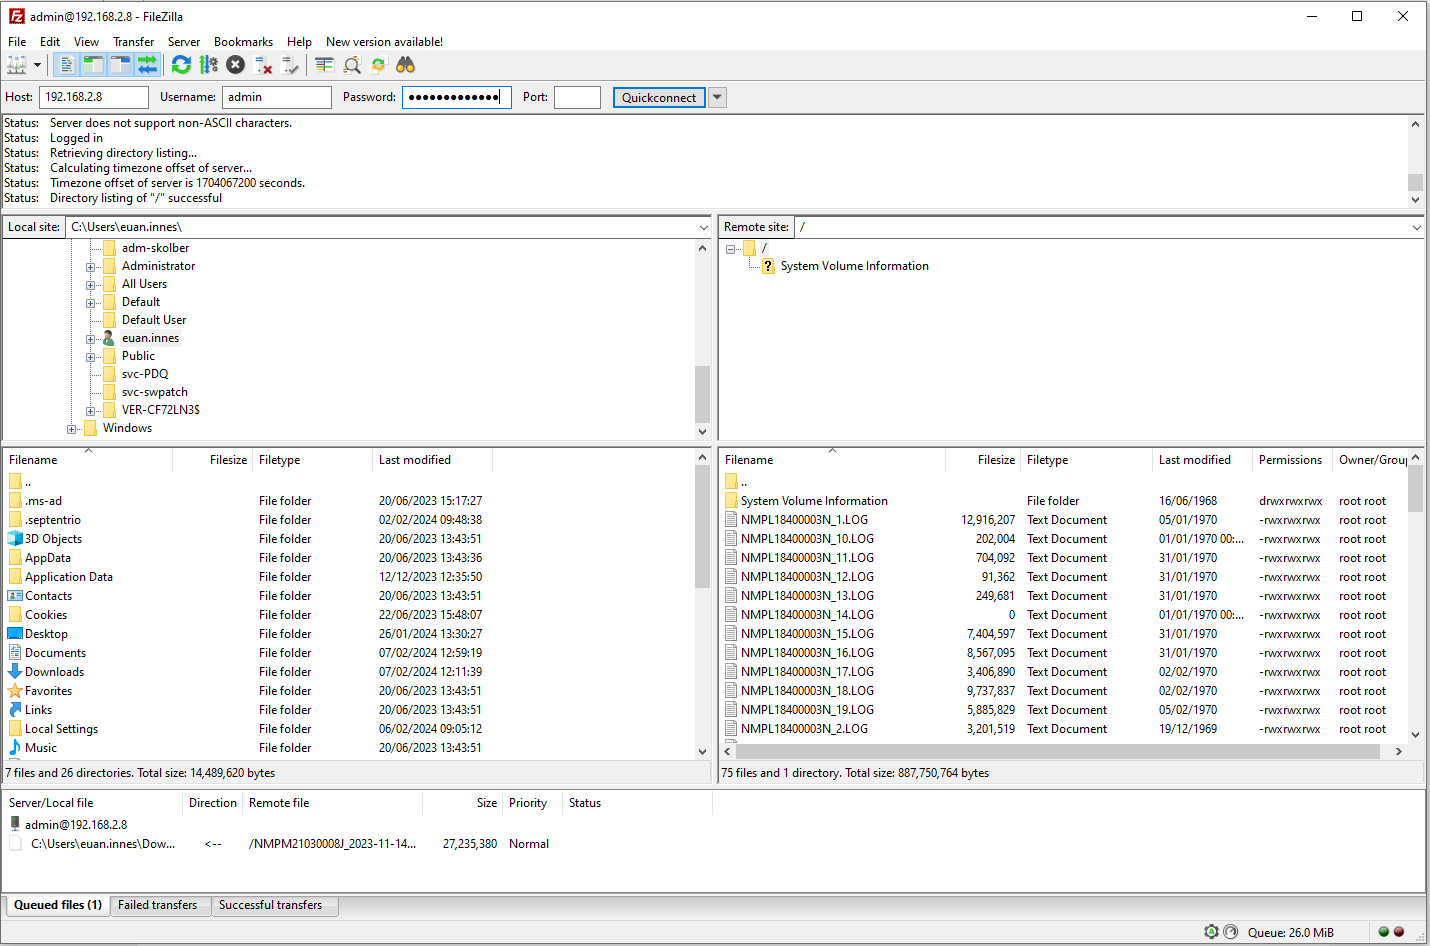The height and width of the screenshot is (946, 1430).
Task: Open the Transfer menu
Action: point(133,41)
